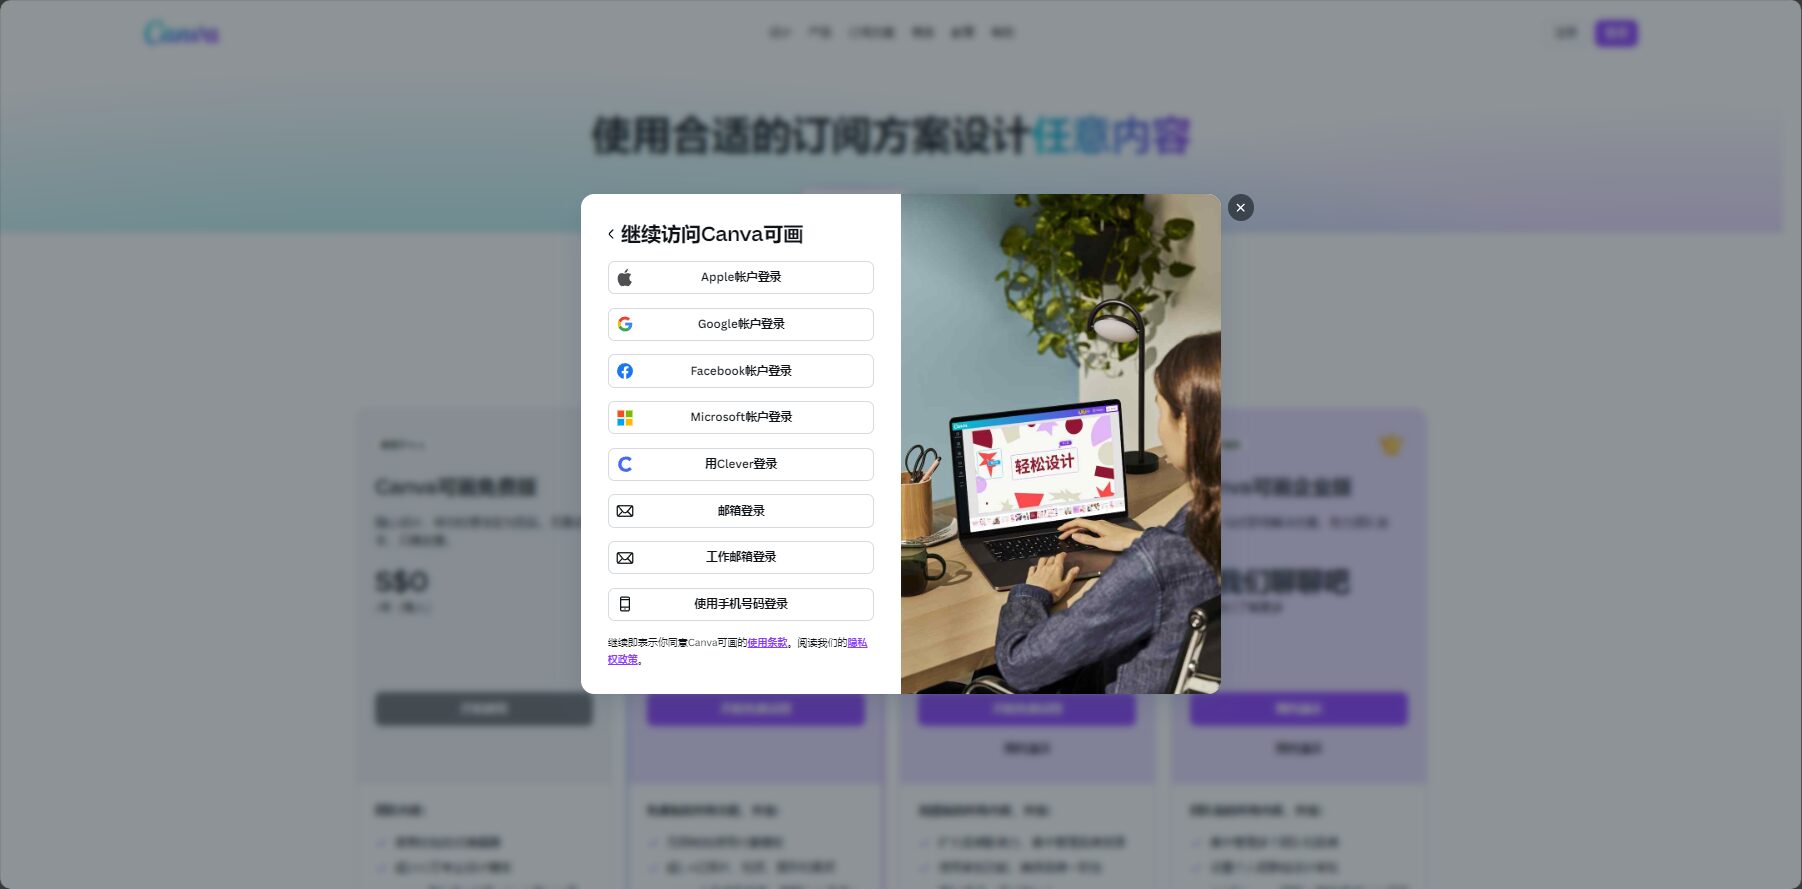Select Facebook帐户登录 button
Image resolution: width=1802 pixels, height=889 pixels.
click(740, 371)
